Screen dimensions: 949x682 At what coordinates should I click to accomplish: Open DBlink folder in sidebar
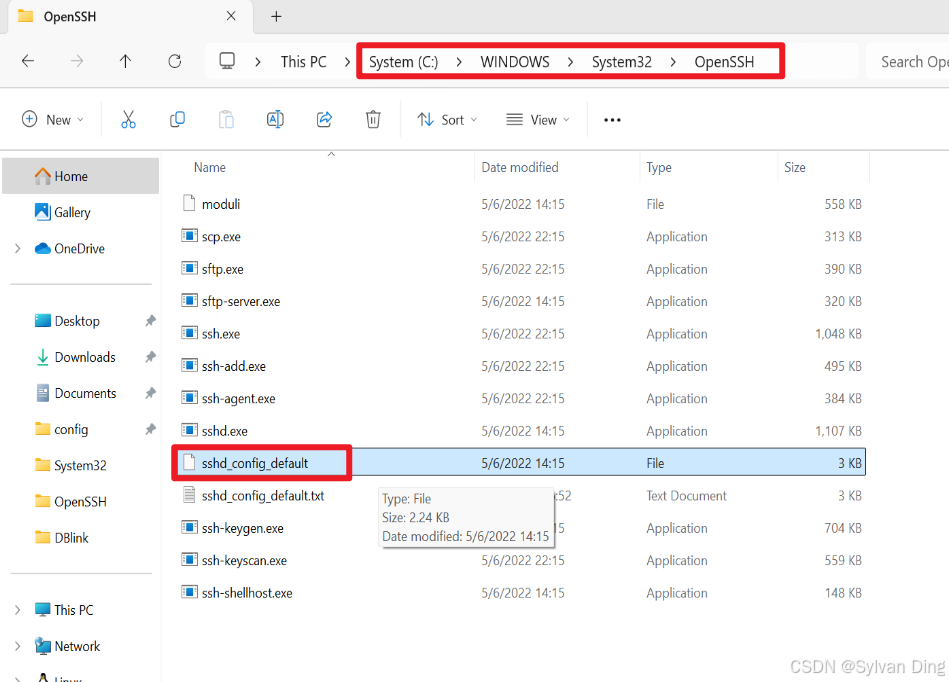(x=71, y=538)
